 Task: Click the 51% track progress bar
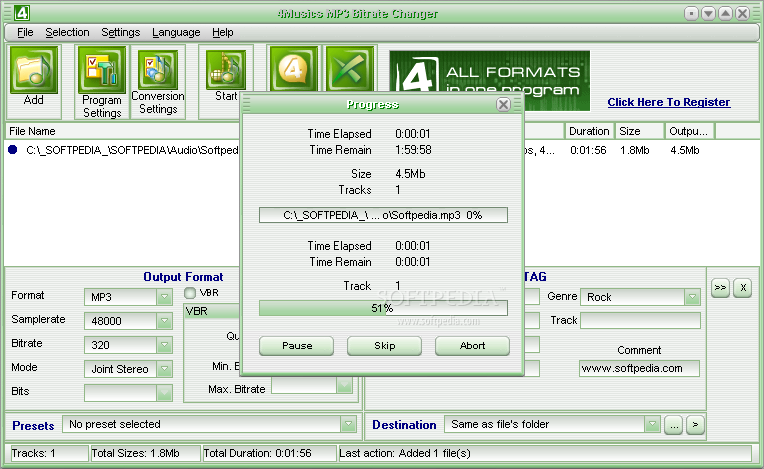click(x=383, y=308)
